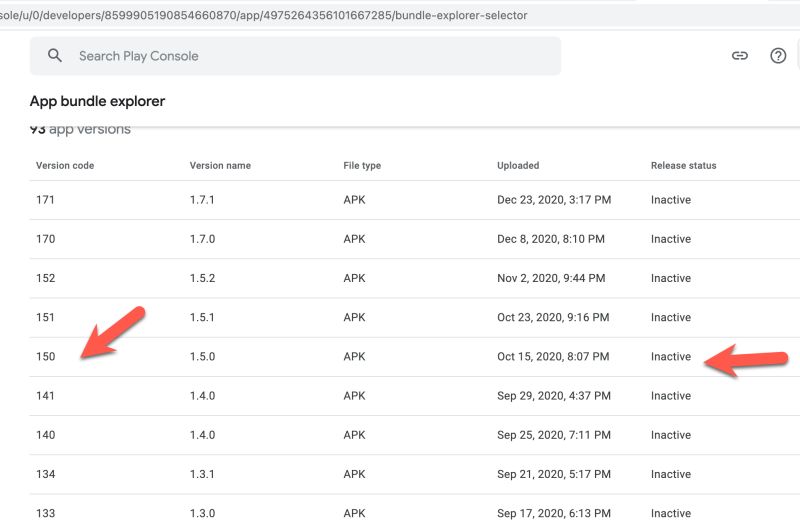Select version name 1.3.1
This screenshot has width=800, height=524.
202,475
